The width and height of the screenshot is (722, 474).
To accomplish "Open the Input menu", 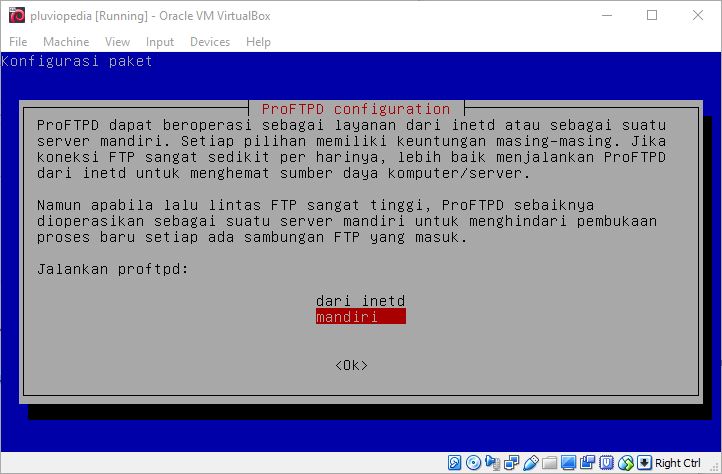I will pos(160,42).
